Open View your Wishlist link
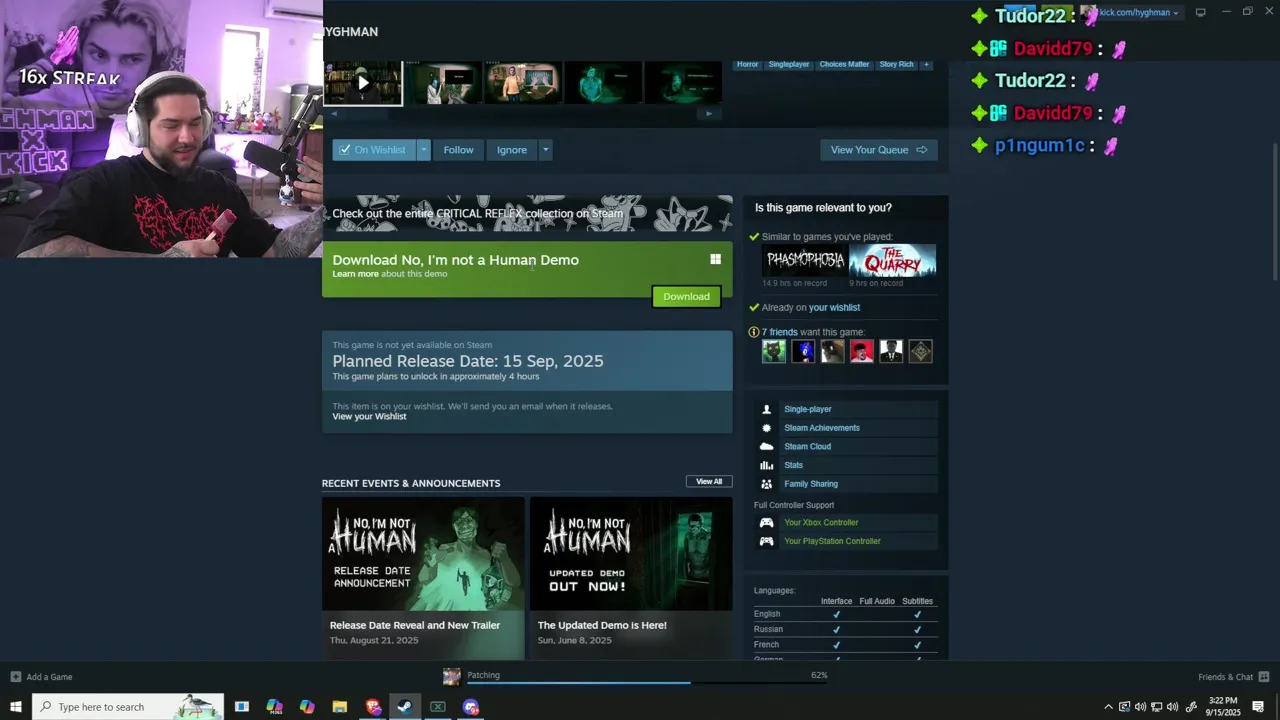This screenshot has width=1280, height=720. click(369, 416)
